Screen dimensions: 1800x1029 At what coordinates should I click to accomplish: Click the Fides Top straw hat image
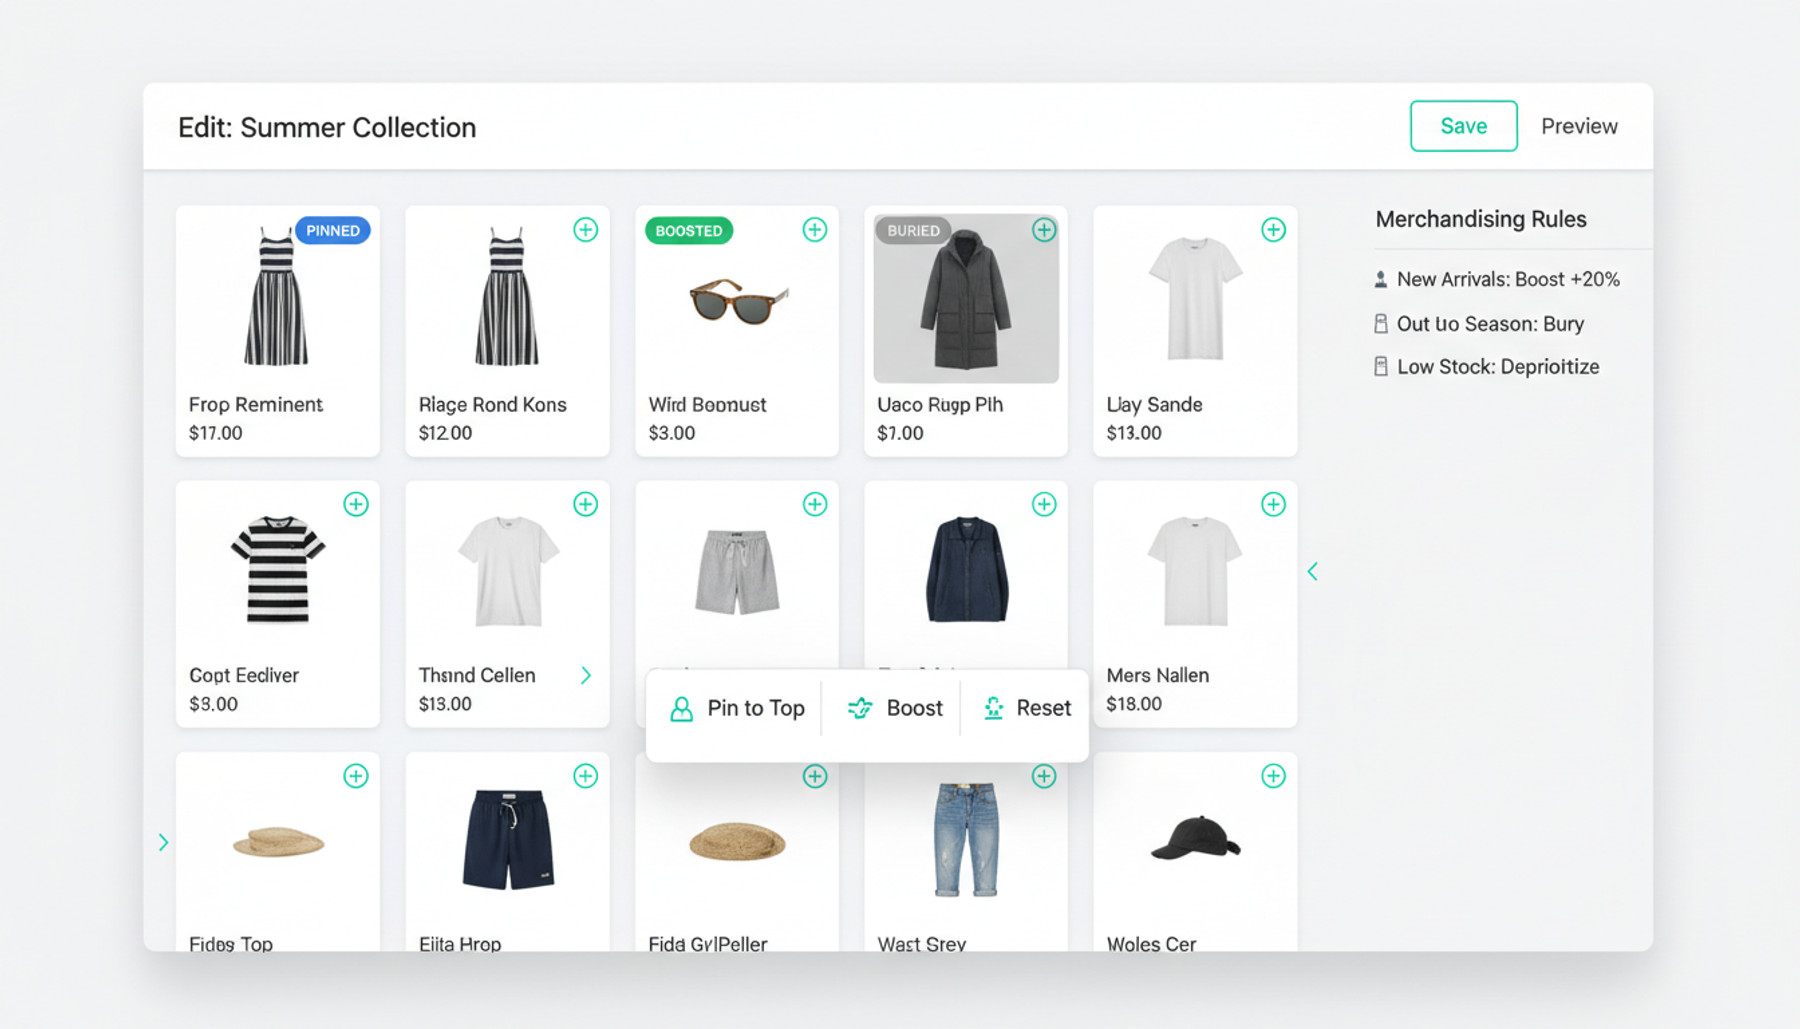279,843
